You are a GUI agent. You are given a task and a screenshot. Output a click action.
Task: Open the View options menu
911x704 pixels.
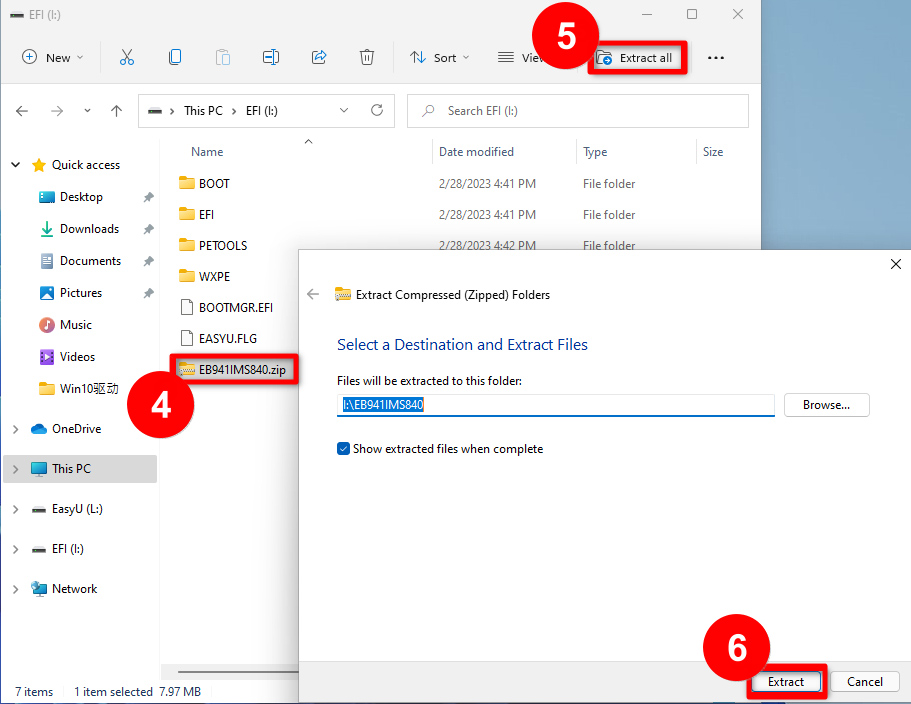tap(520, 58)
